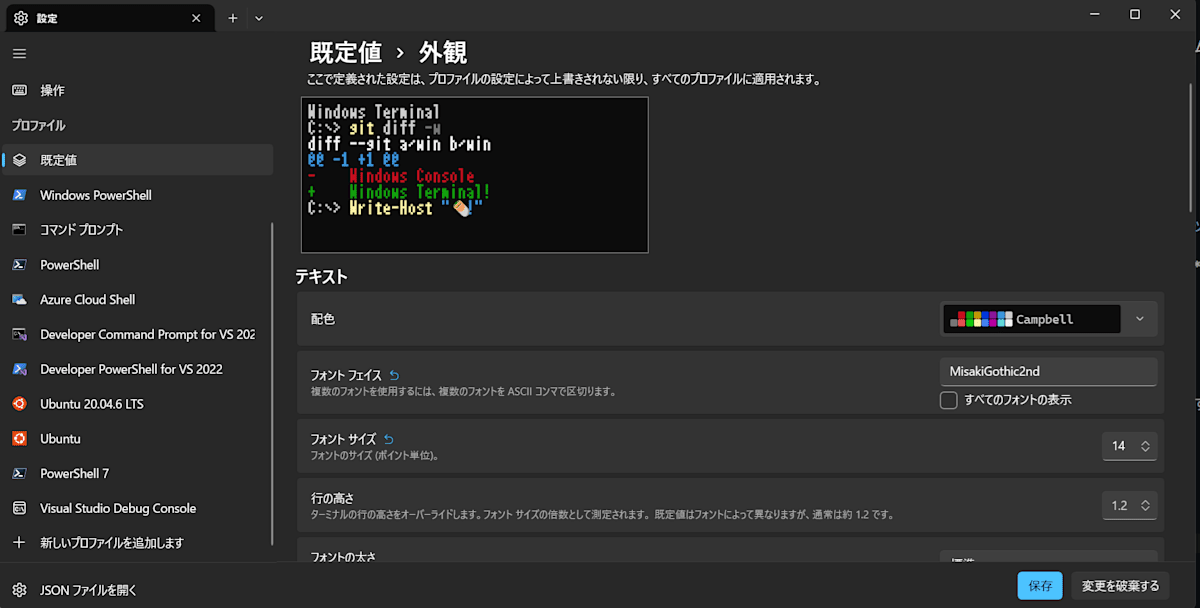Open Azure Cloud Shell profile settings

click(138, 299)
